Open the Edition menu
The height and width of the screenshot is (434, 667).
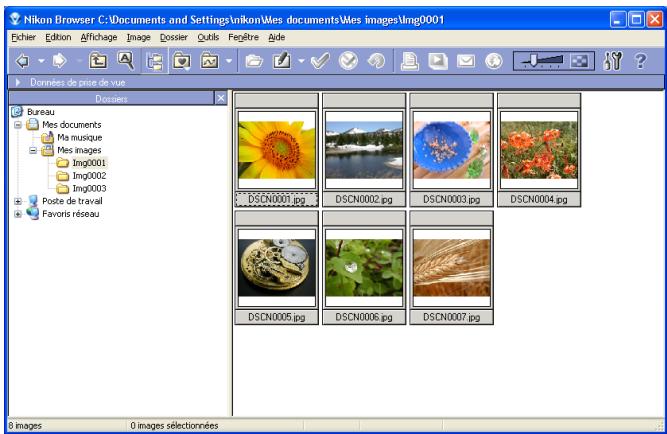[58, 37]
